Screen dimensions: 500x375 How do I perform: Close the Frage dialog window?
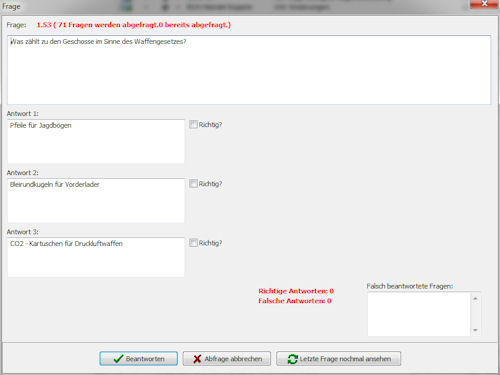pos(484,4)
